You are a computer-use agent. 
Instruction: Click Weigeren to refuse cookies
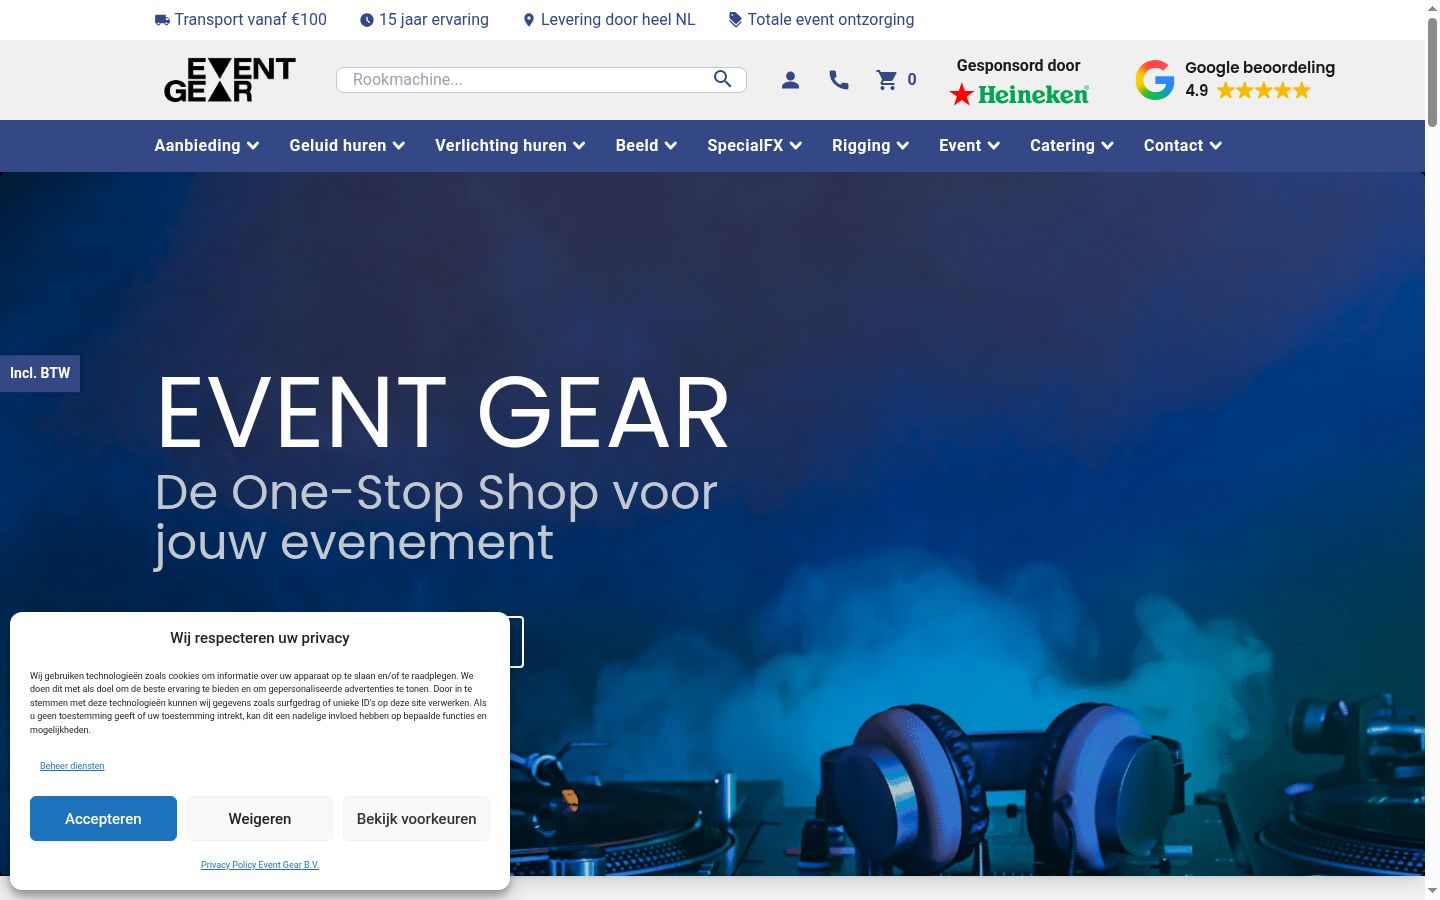tap(260, 819)
